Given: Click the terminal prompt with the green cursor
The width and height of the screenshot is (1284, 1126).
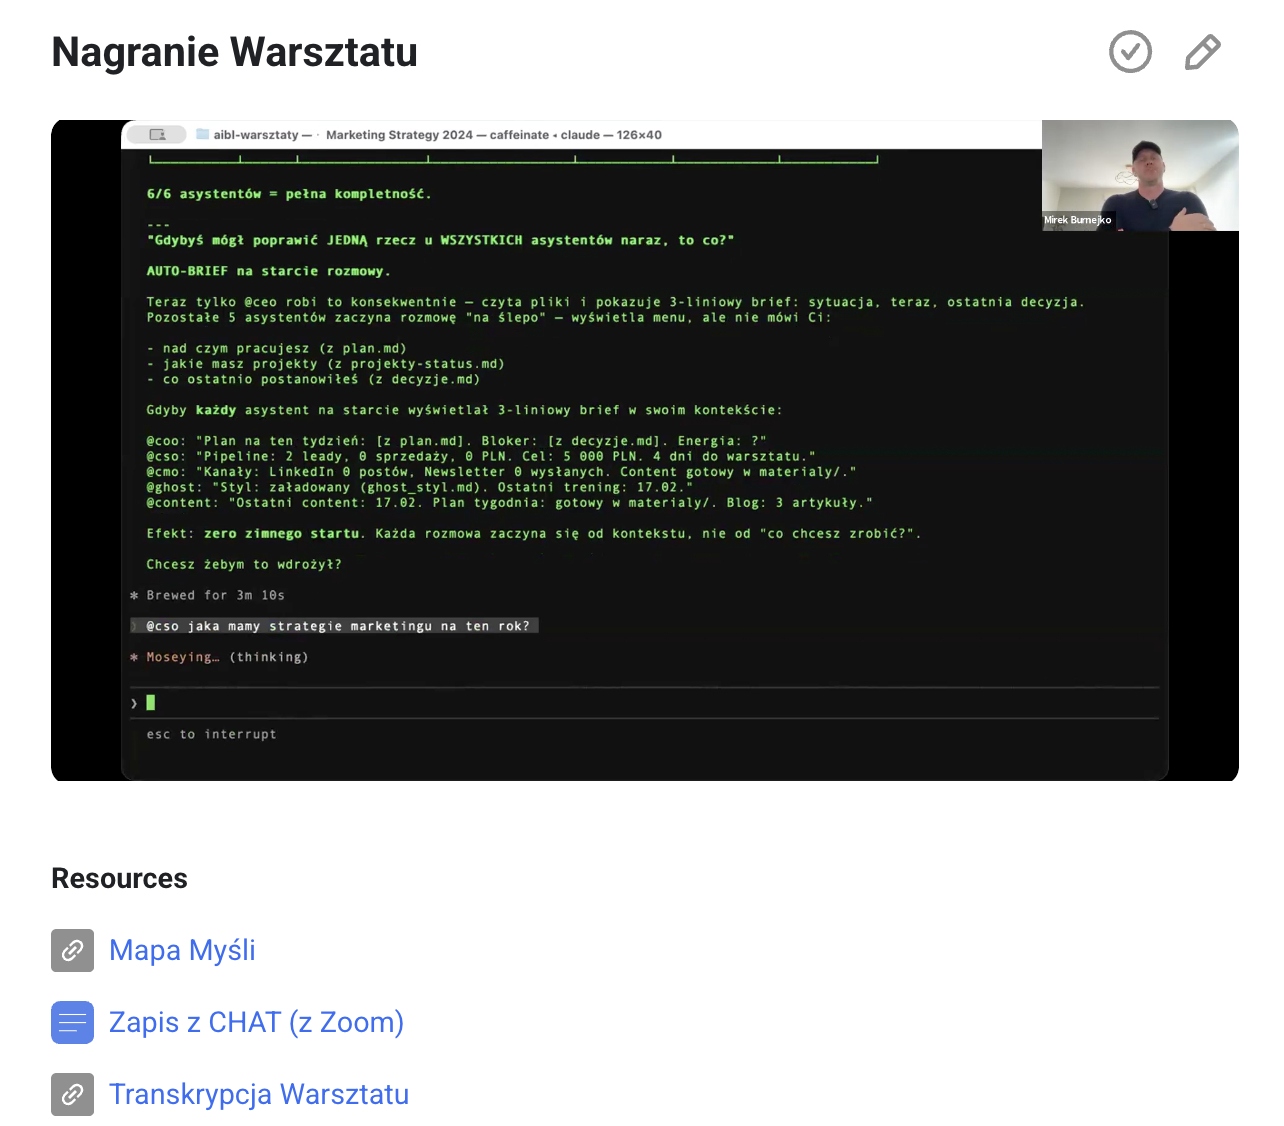Looking at the screenshot, I should pos(150,703).
